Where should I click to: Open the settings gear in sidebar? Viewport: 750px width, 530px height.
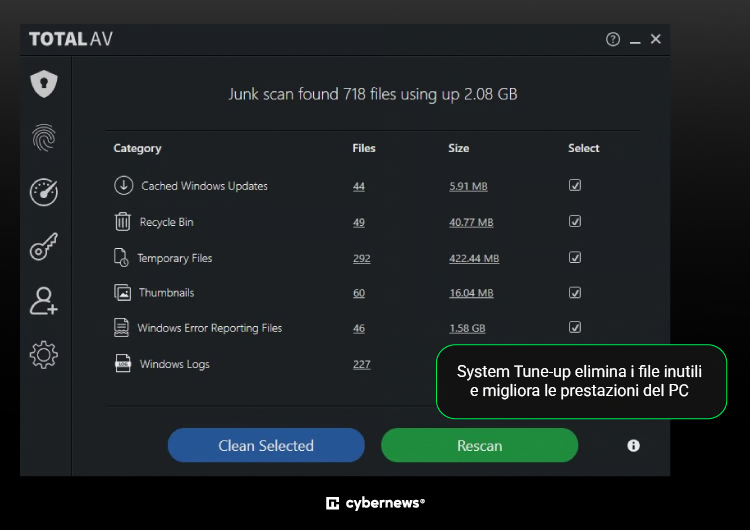coord(44,355)
